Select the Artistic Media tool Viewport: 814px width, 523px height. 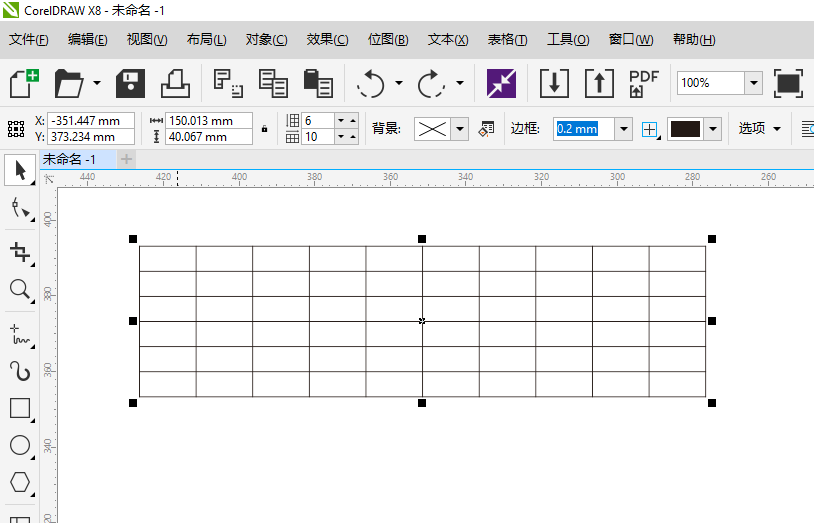20,371
